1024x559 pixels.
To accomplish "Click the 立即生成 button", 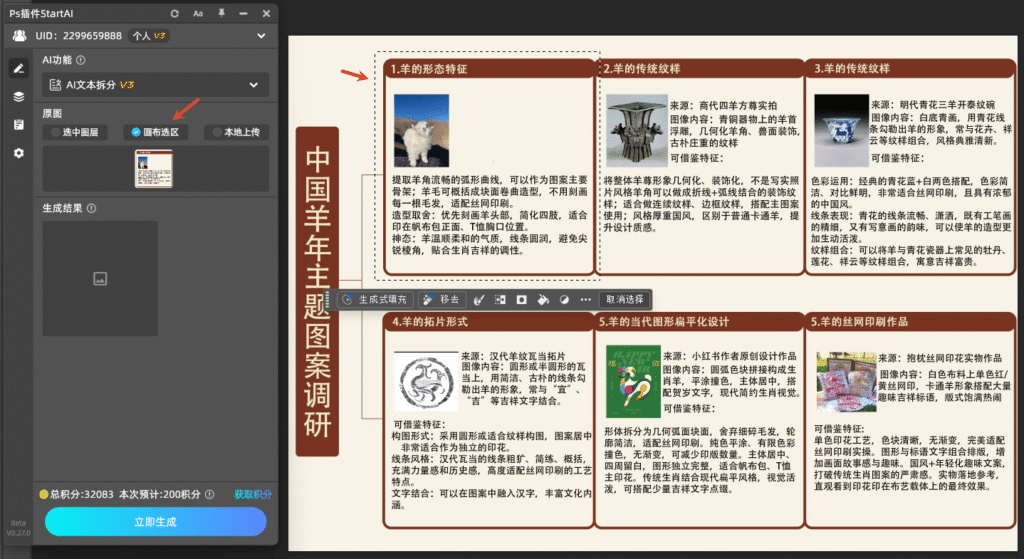I will (155, 522).
